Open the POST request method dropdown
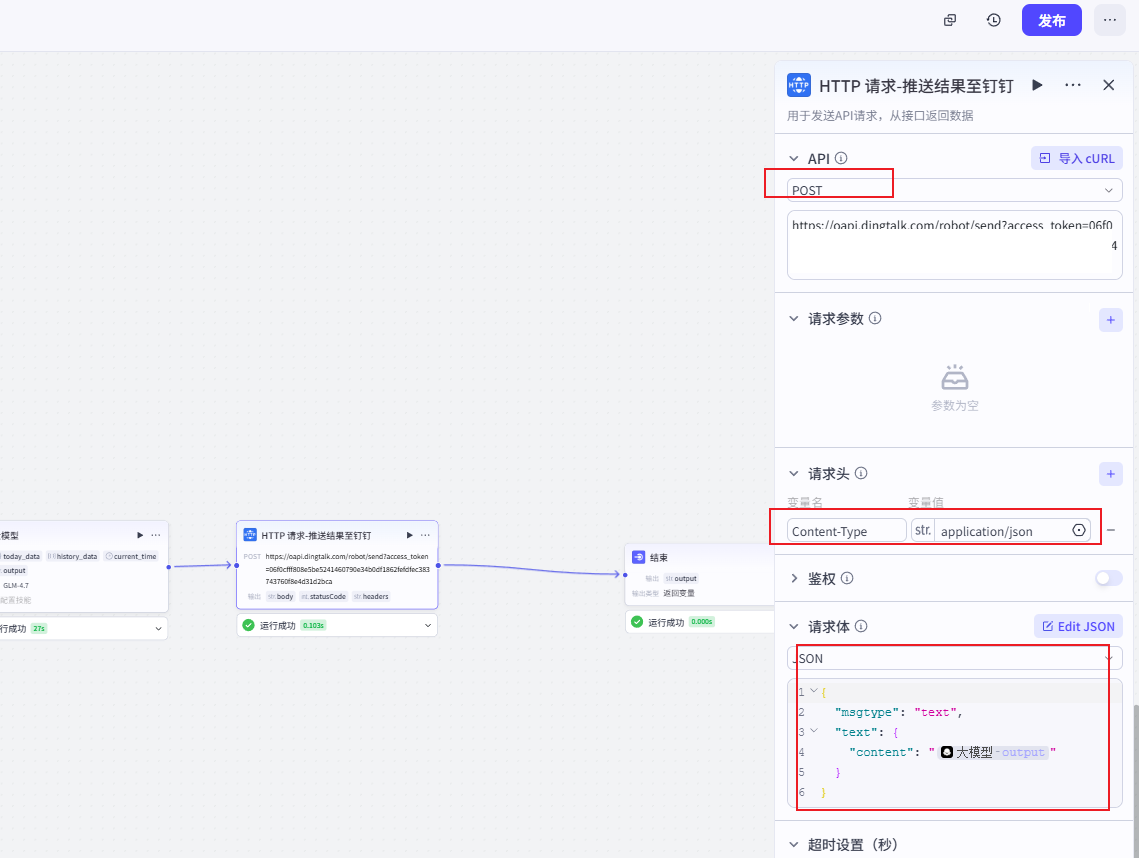Image resolution: width=1139 pixels, height=858 pixels. point(954,190)
